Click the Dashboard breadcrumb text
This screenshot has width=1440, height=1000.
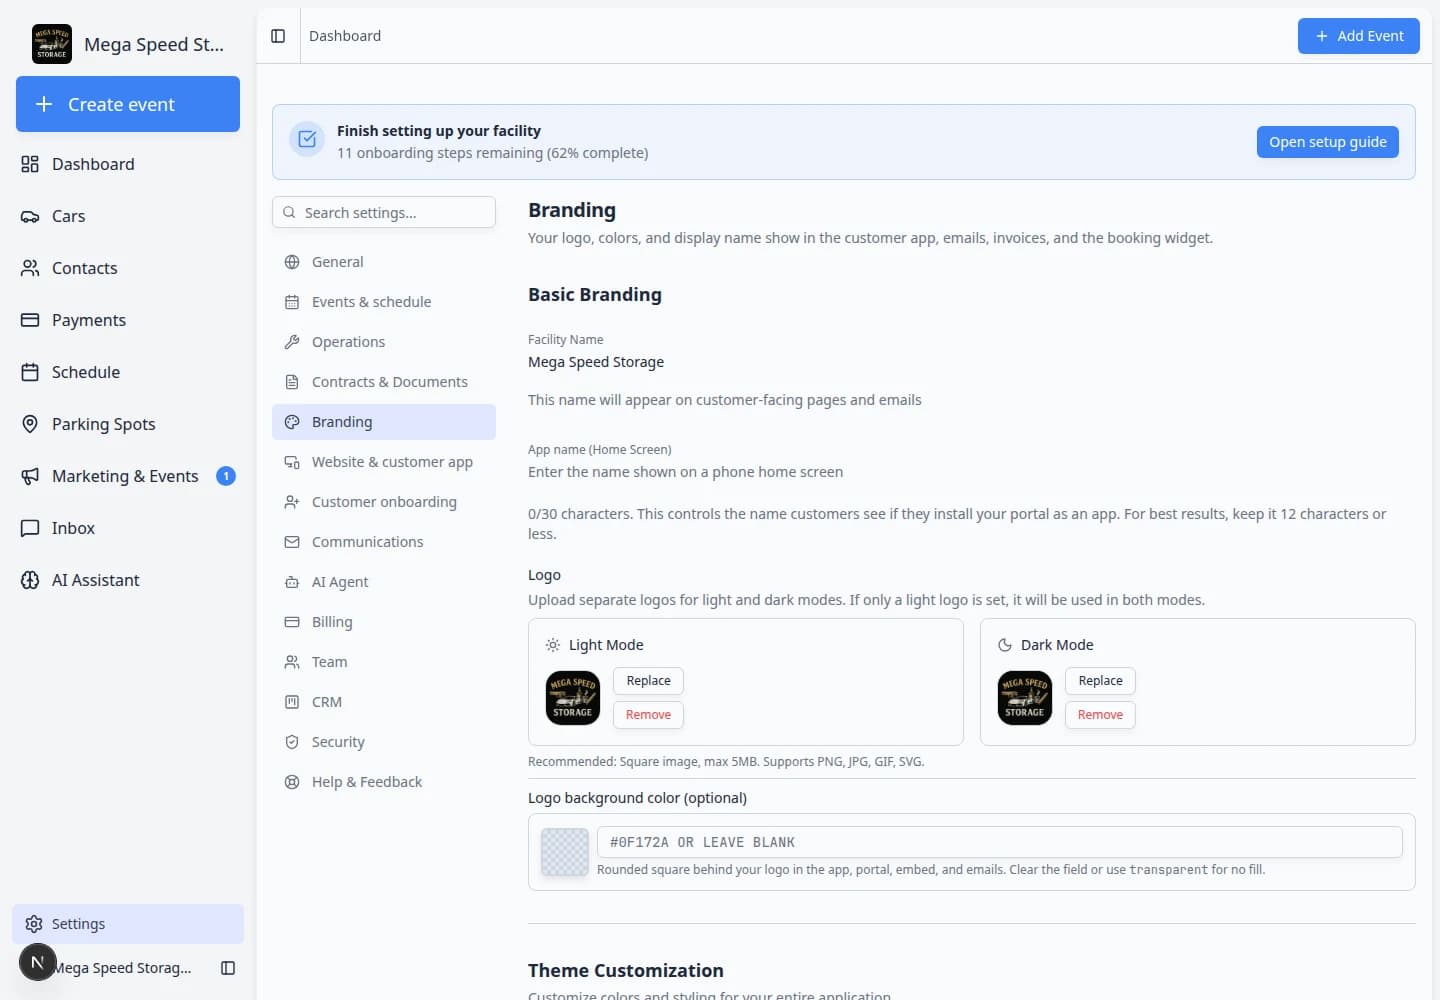coord(345,36)
